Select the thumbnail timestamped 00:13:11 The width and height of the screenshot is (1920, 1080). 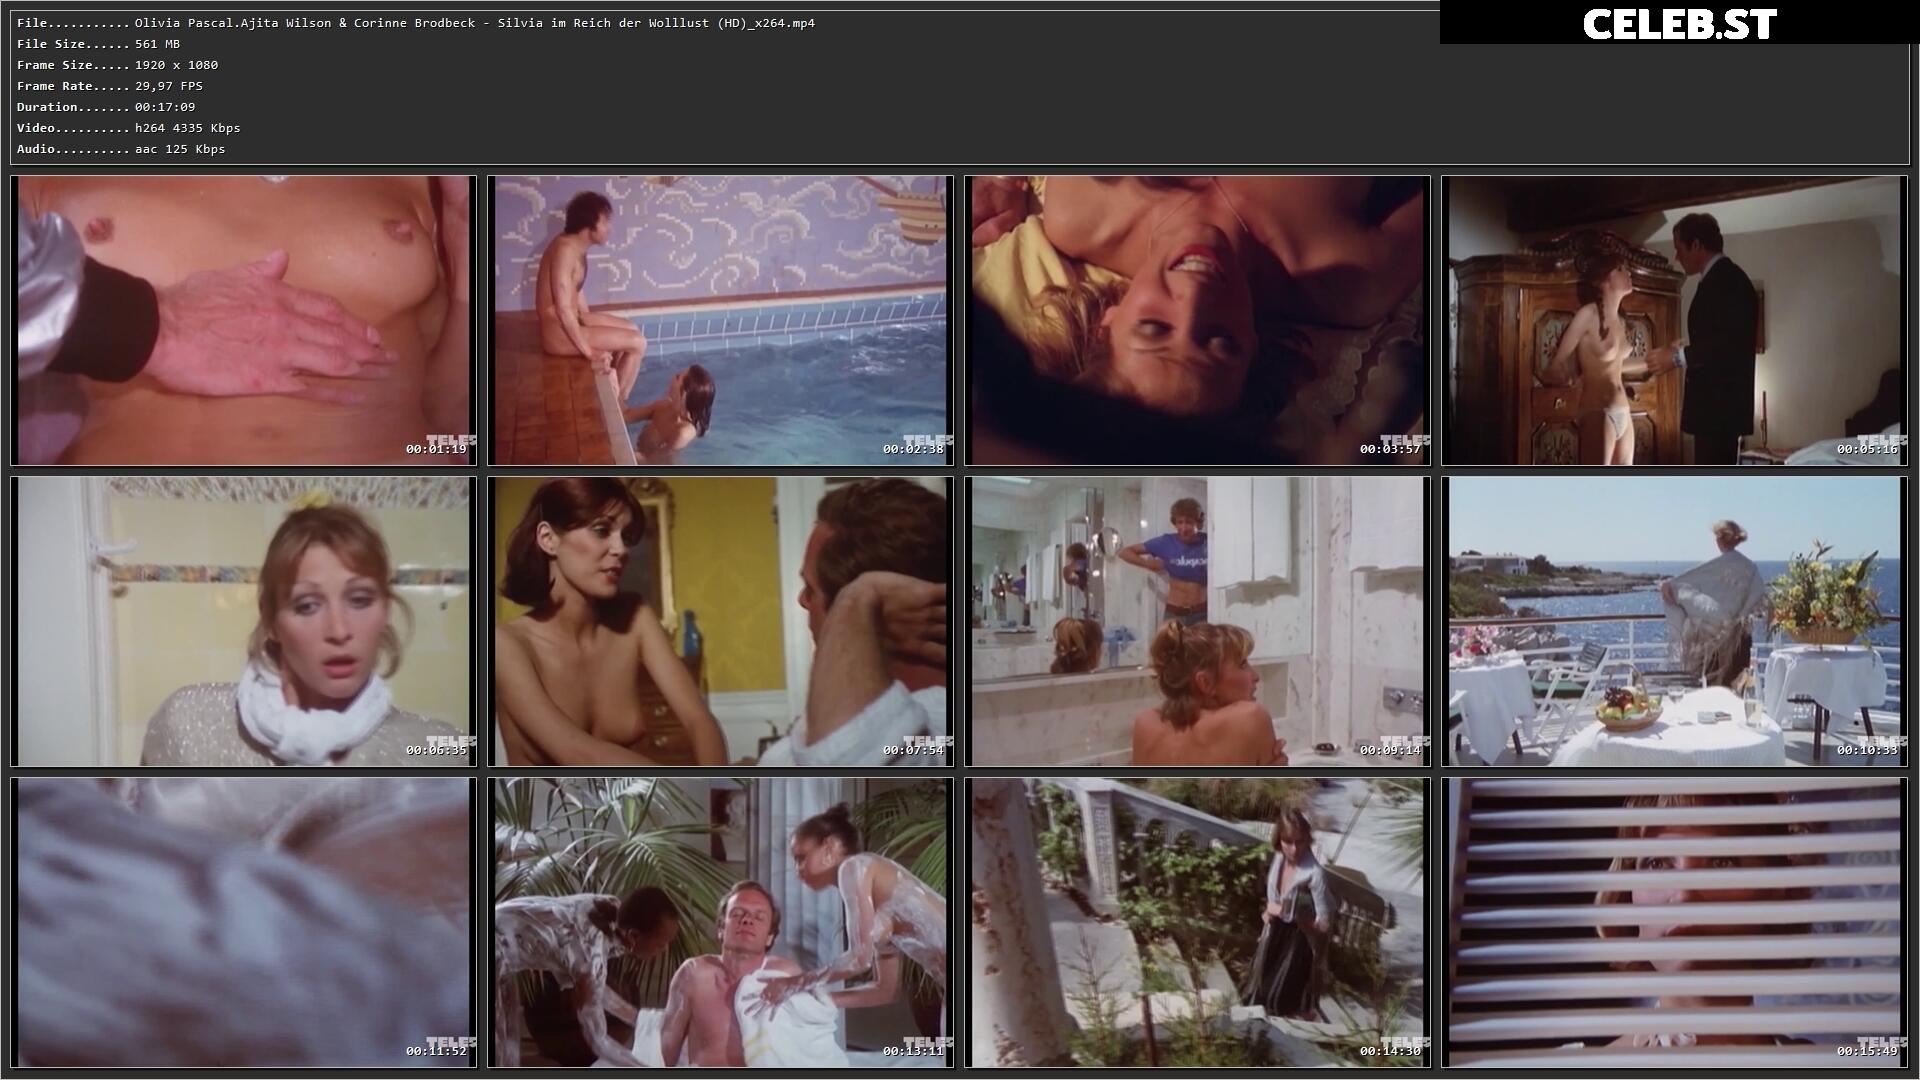720,923
